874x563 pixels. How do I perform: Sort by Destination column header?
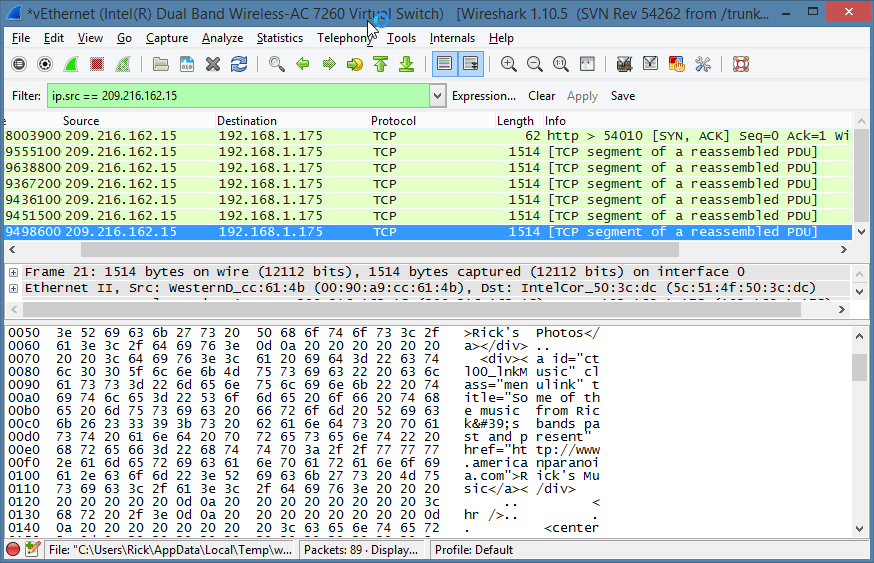point(292,121)
